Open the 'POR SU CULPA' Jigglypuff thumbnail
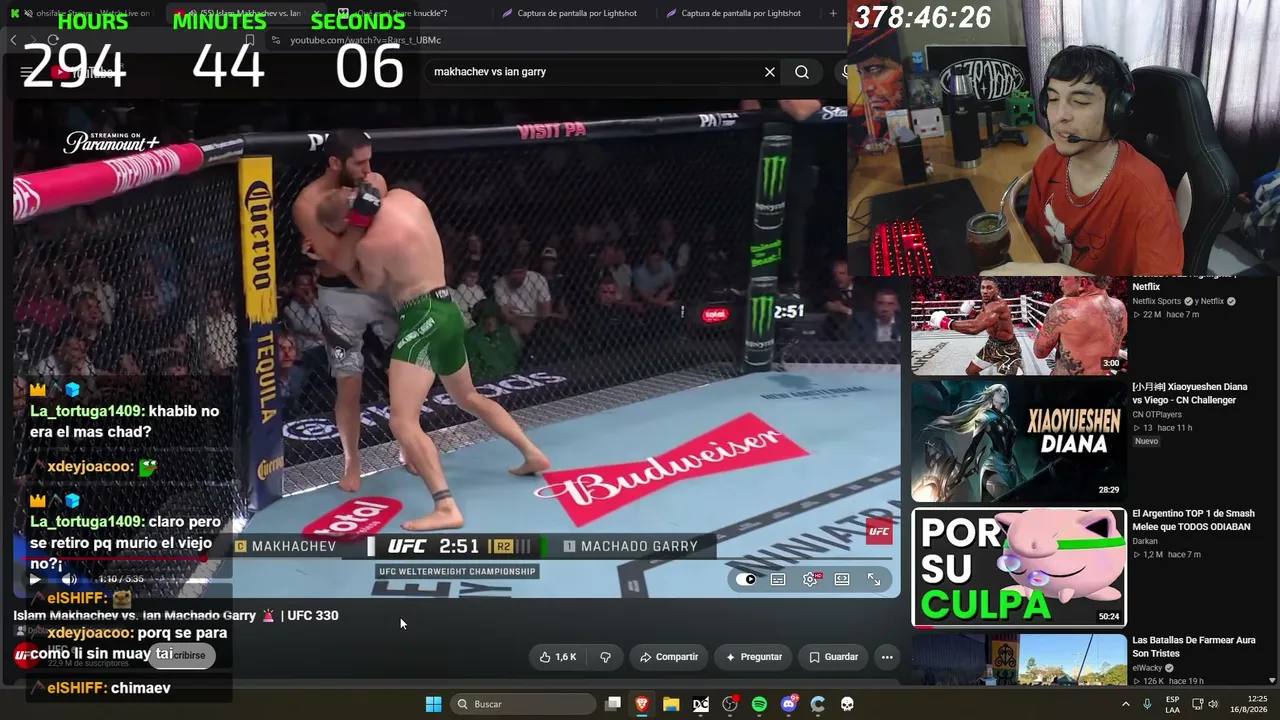This screenshot has height=720, width=1280. click(x=1019, y=567)
